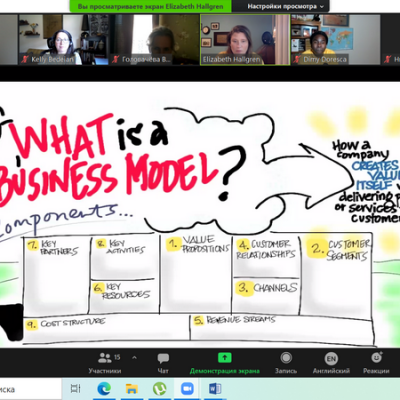The image size is (400, 400).
Task: Select Kelly Bedeian's video thumbnail
Action: (x=63, y=39)
